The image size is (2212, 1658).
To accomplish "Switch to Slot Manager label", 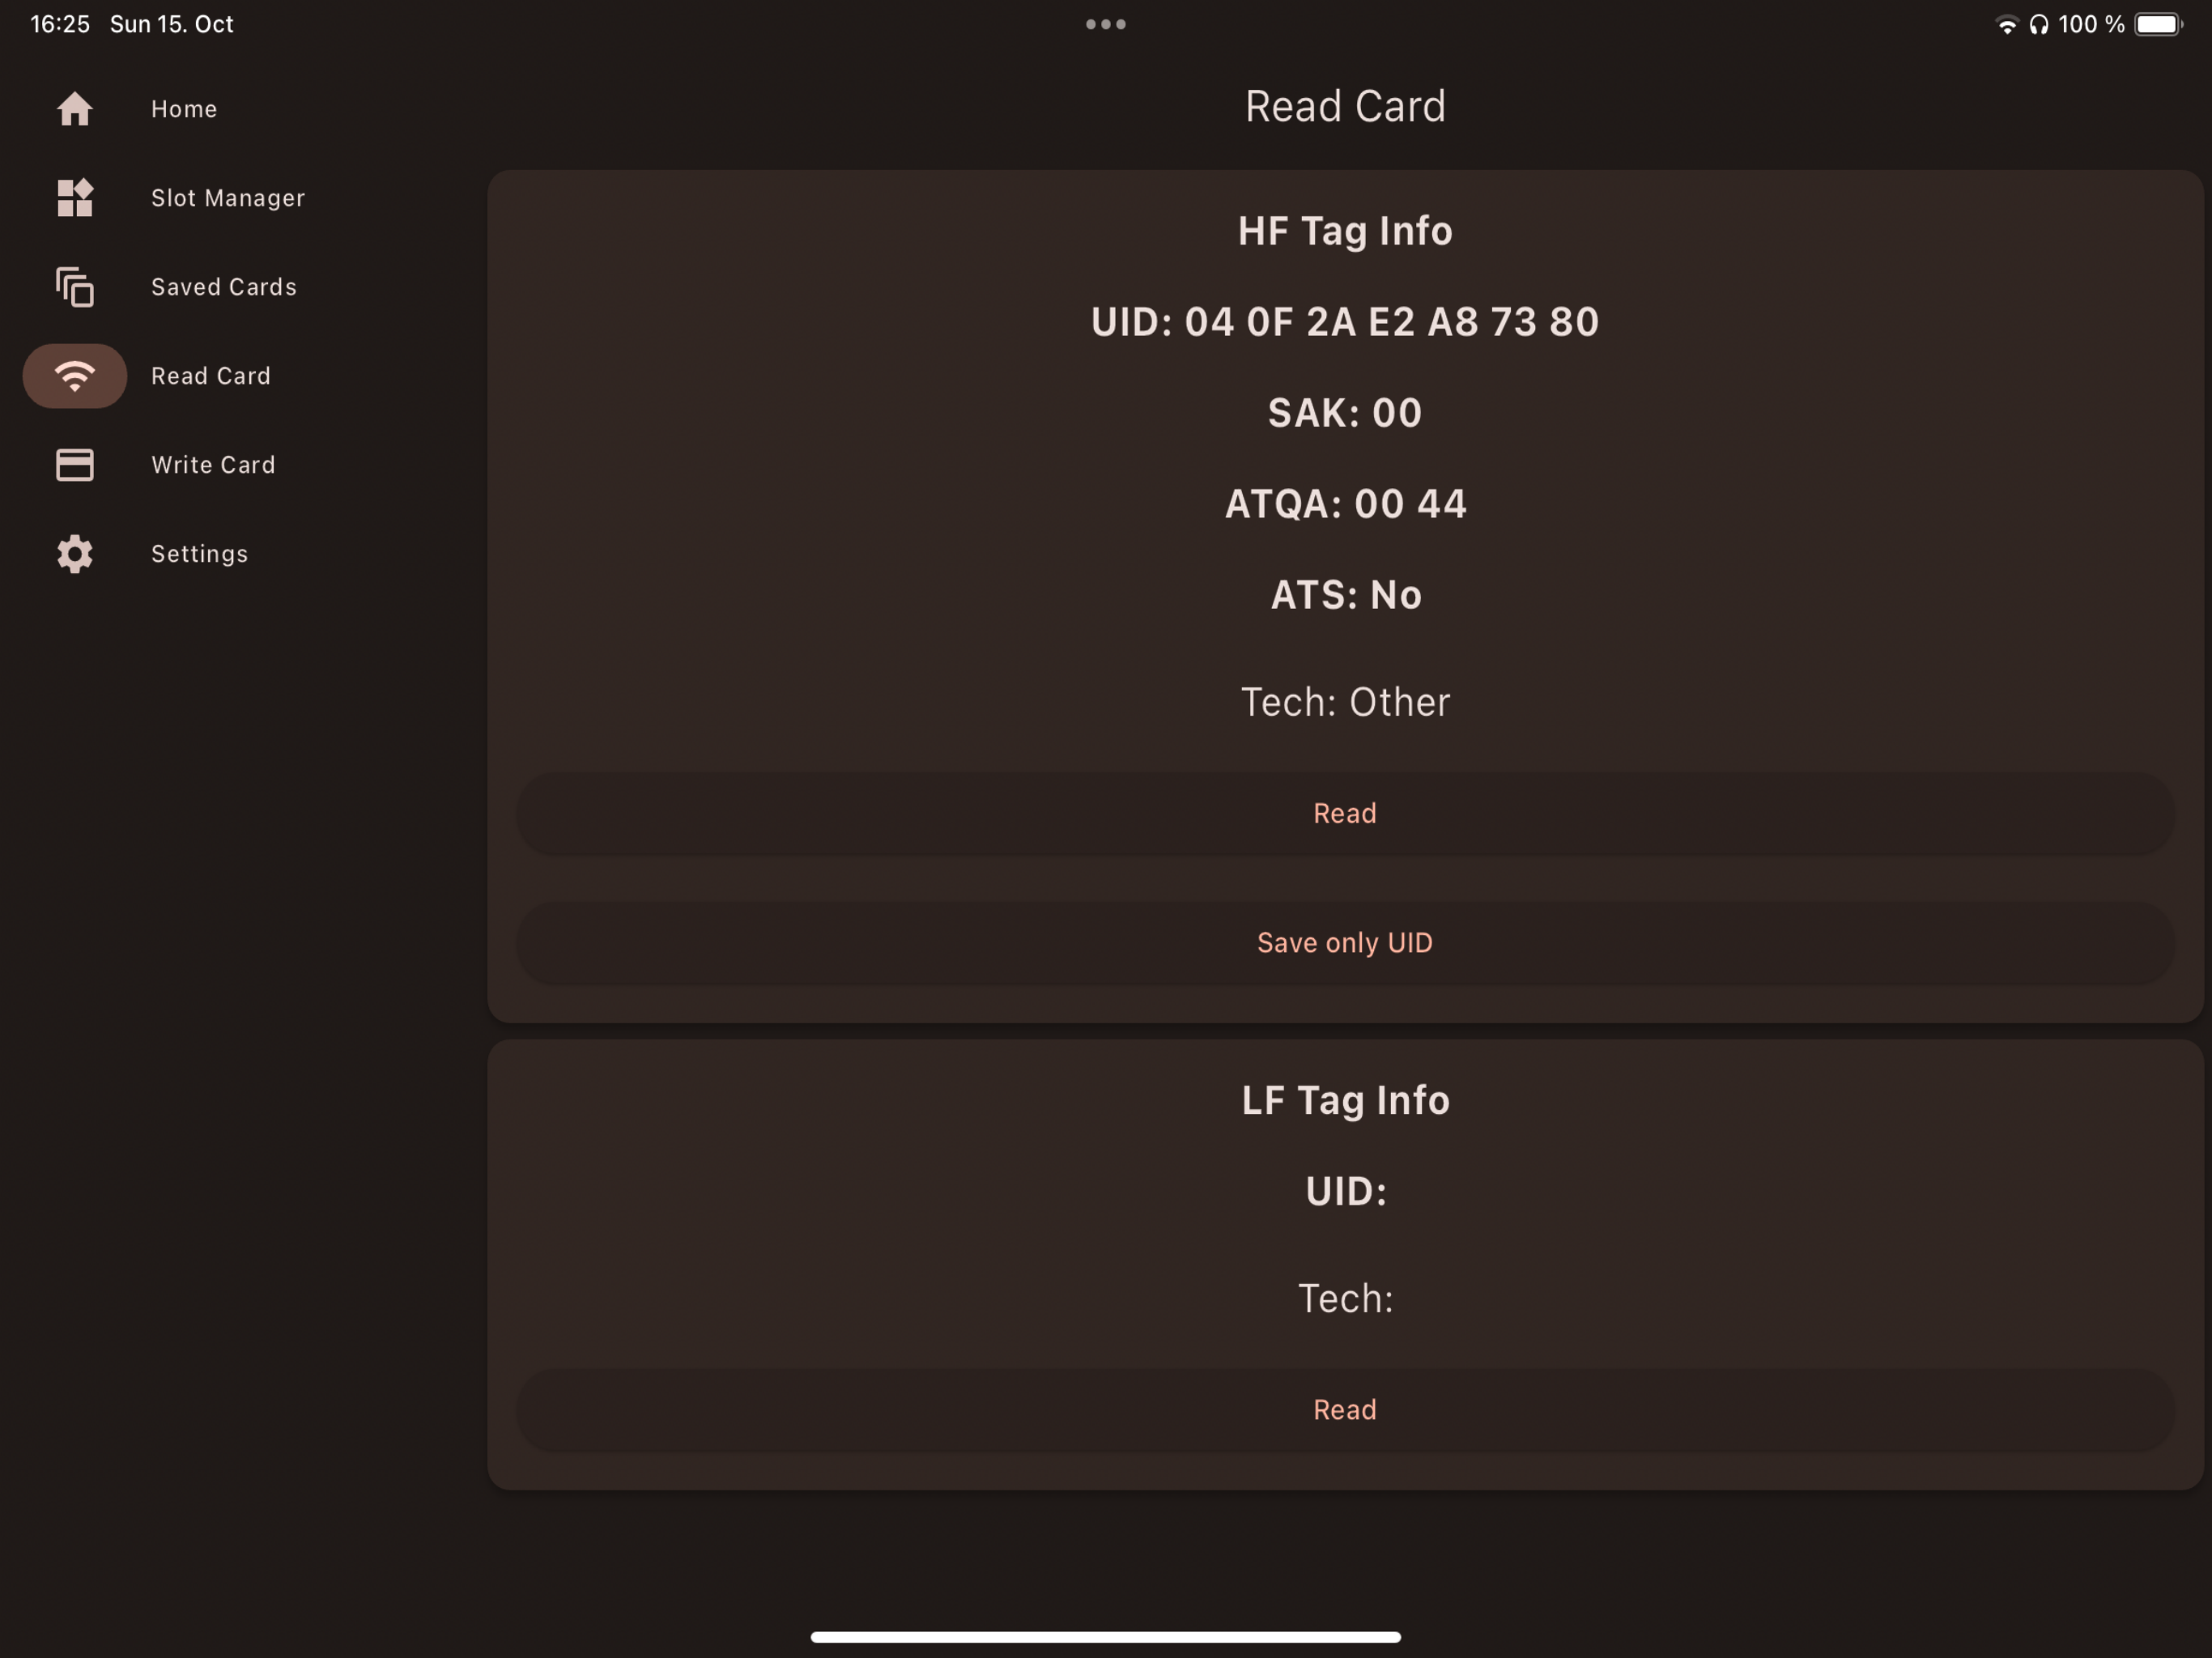I will [x=228, y=198].
